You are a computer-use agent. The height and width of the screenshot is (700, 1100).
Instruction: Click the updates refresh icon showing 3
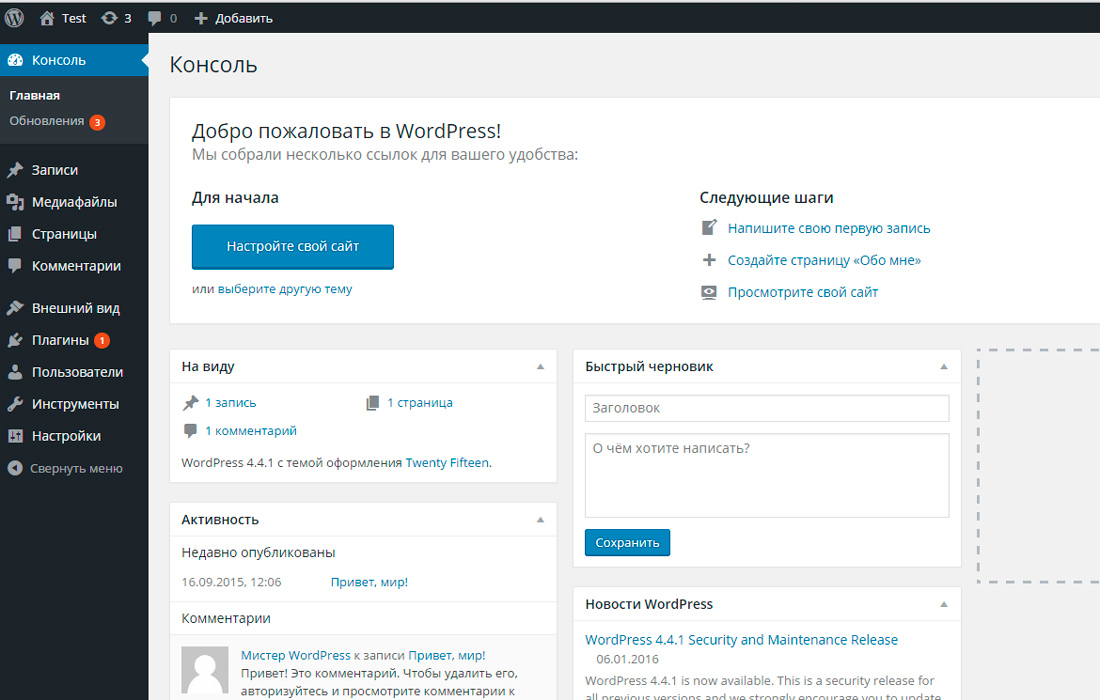109,18
